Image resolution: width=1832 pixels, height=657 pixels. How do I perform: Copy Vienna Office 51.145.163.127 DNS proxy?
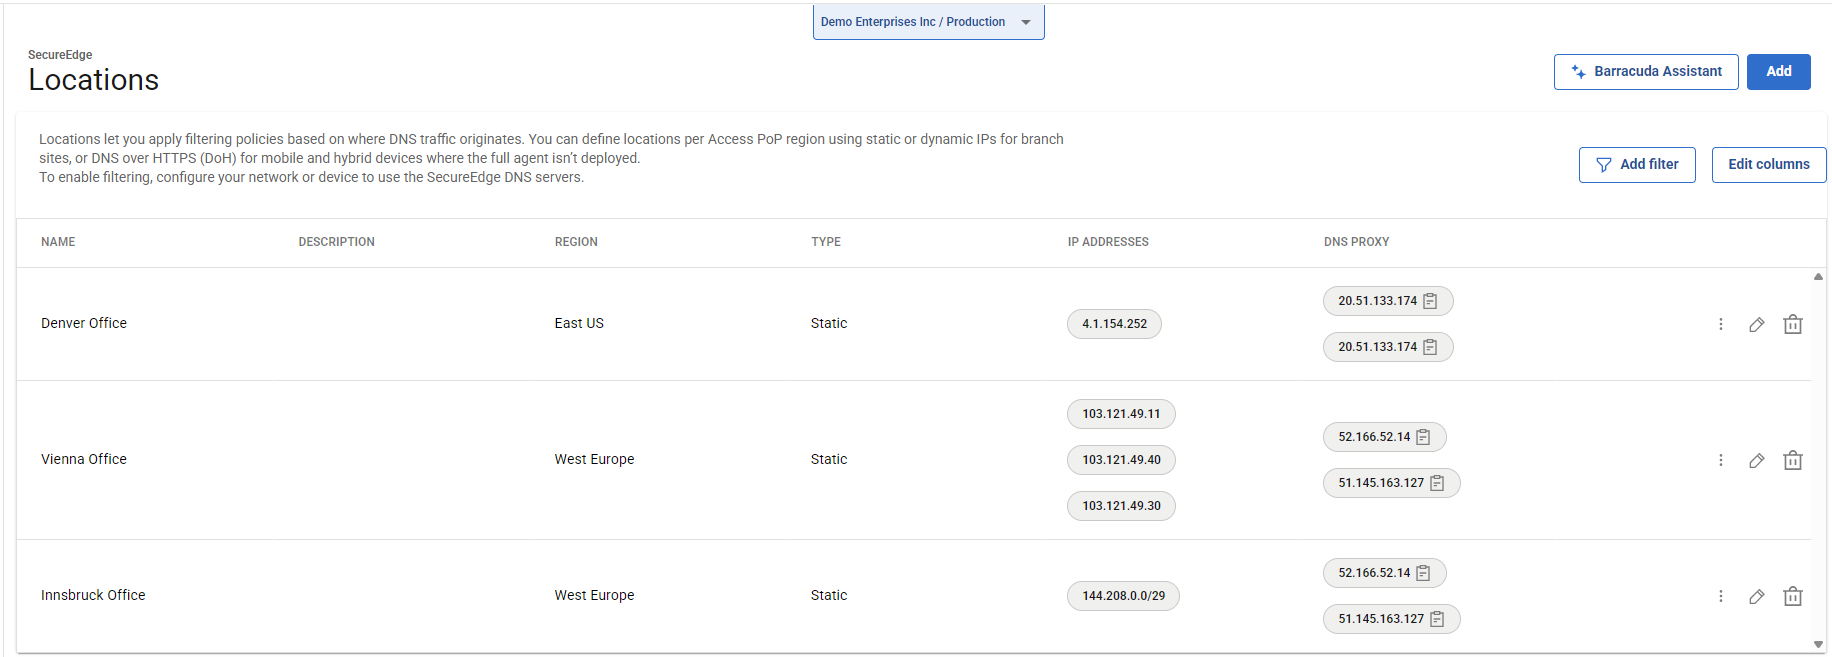1437,483
